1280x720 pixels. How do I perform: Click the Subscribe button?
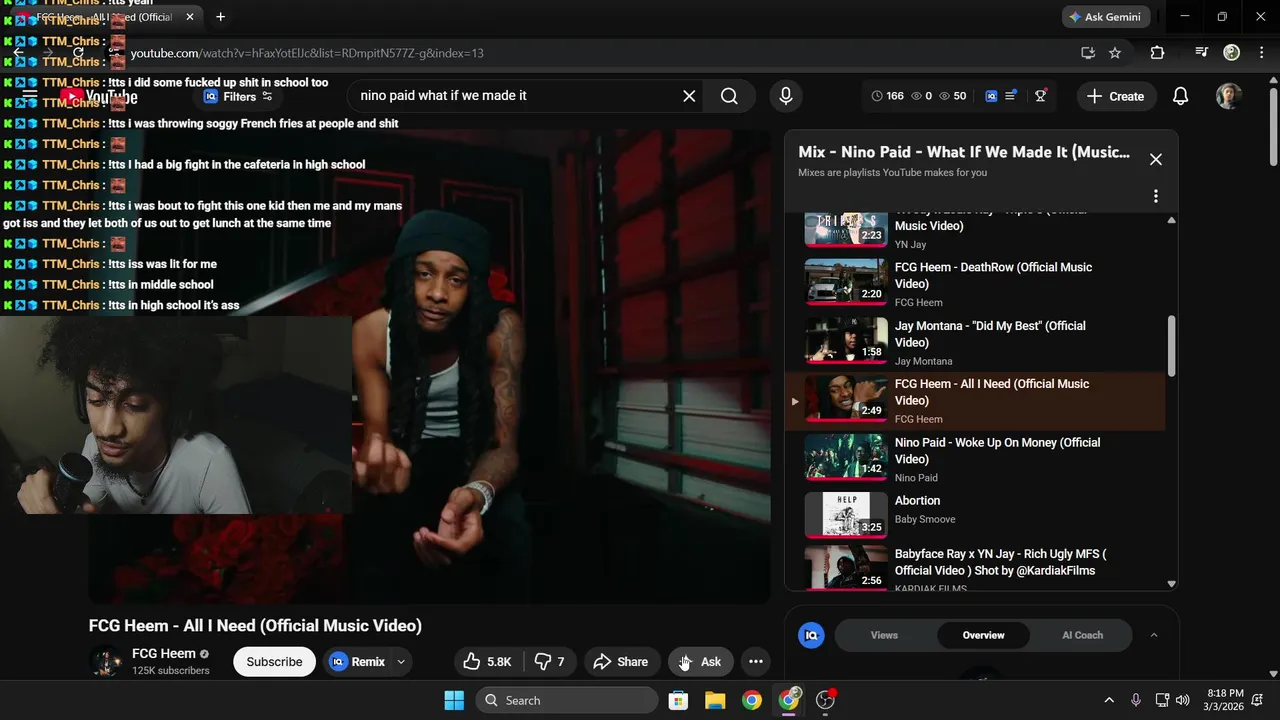click(x=274, y=662)
